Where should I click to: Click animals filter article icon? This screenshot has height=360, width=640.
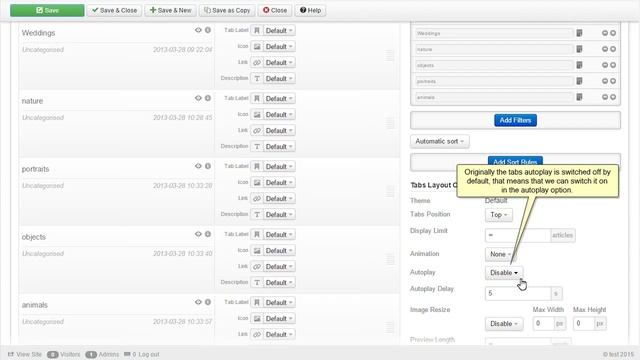579,97
